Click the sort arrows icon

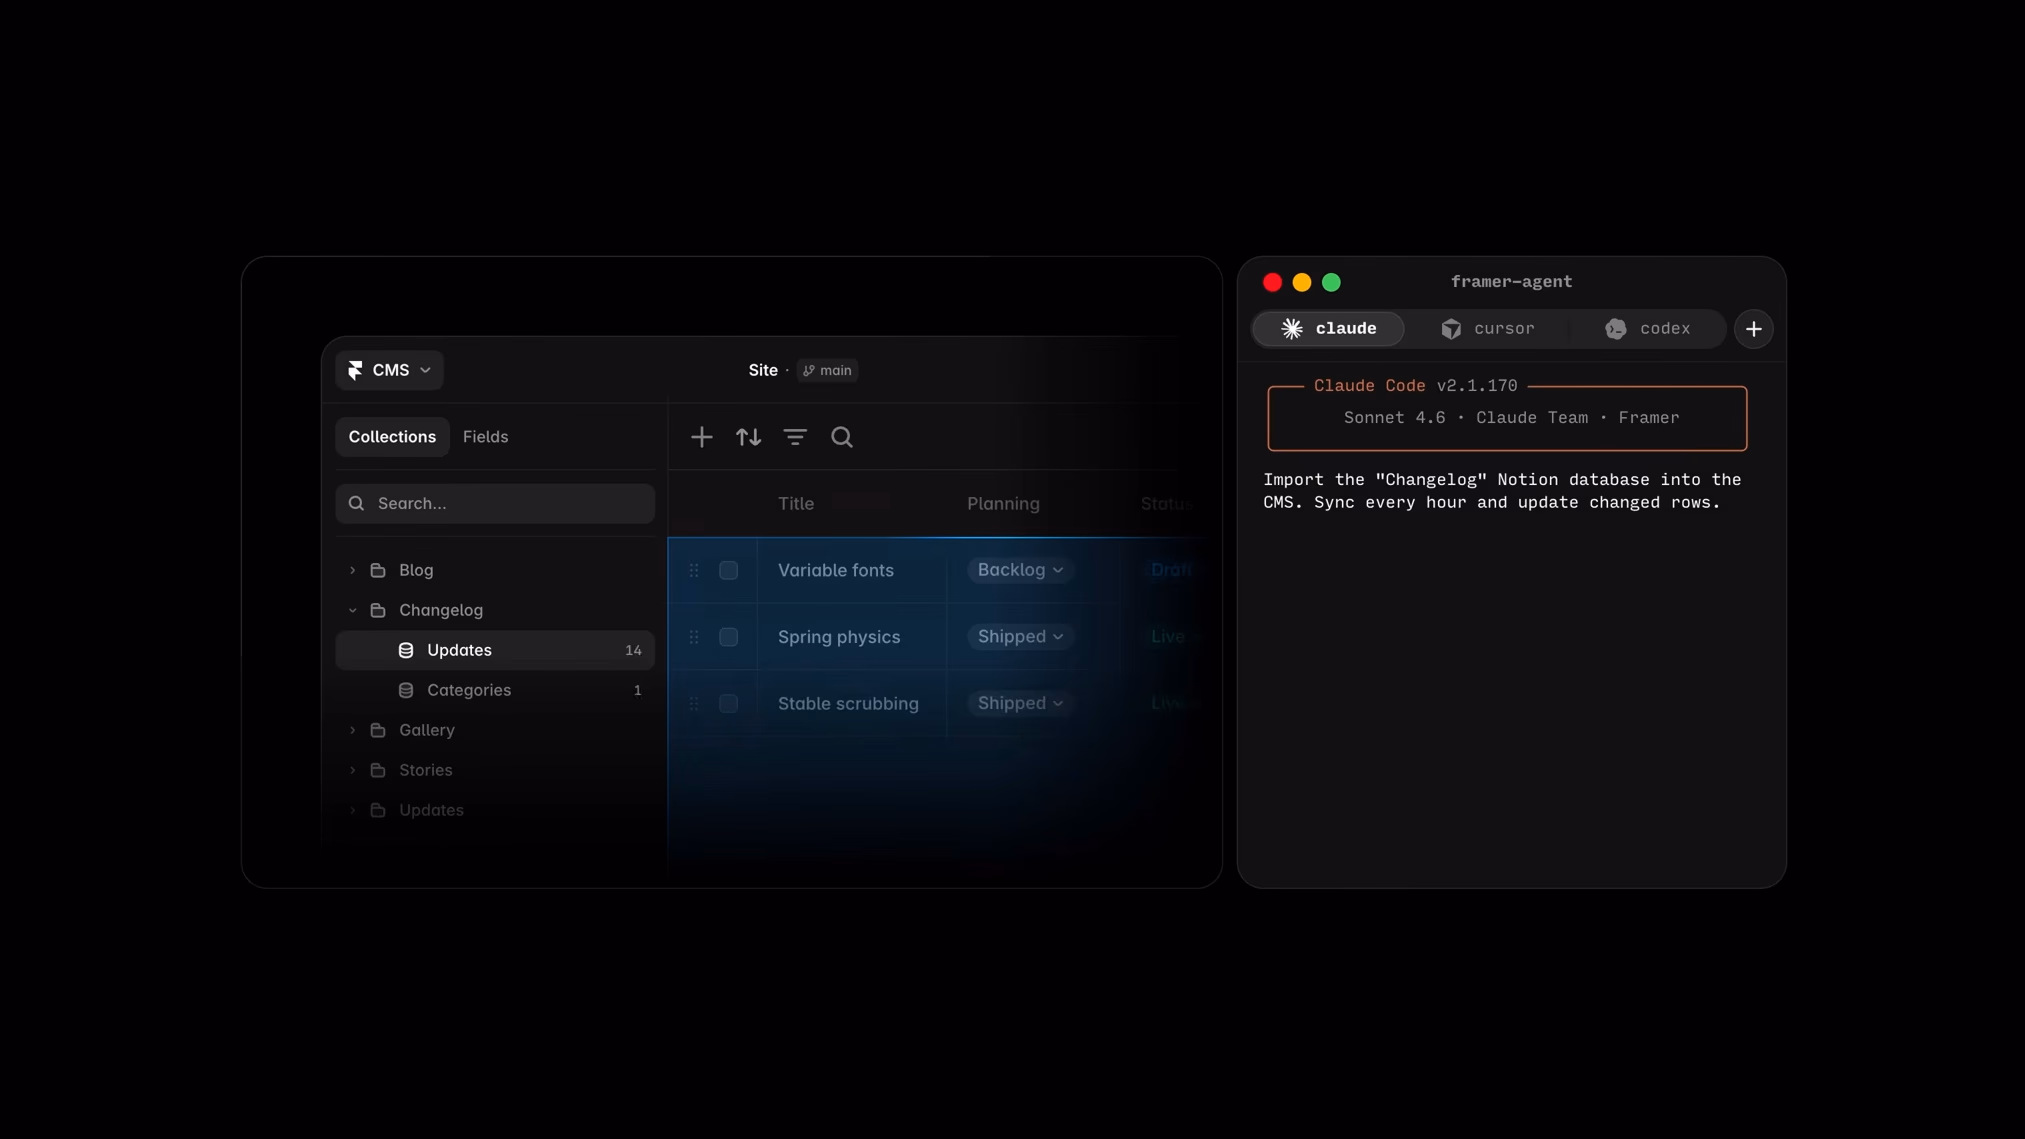click(x=749, y=437)
